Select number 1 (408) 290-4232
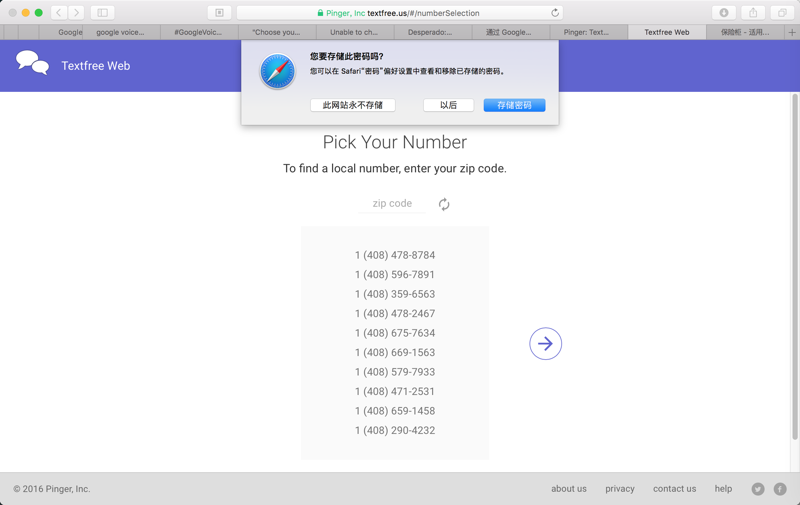This screenshot has height=505, width=800. click(395, 431)
